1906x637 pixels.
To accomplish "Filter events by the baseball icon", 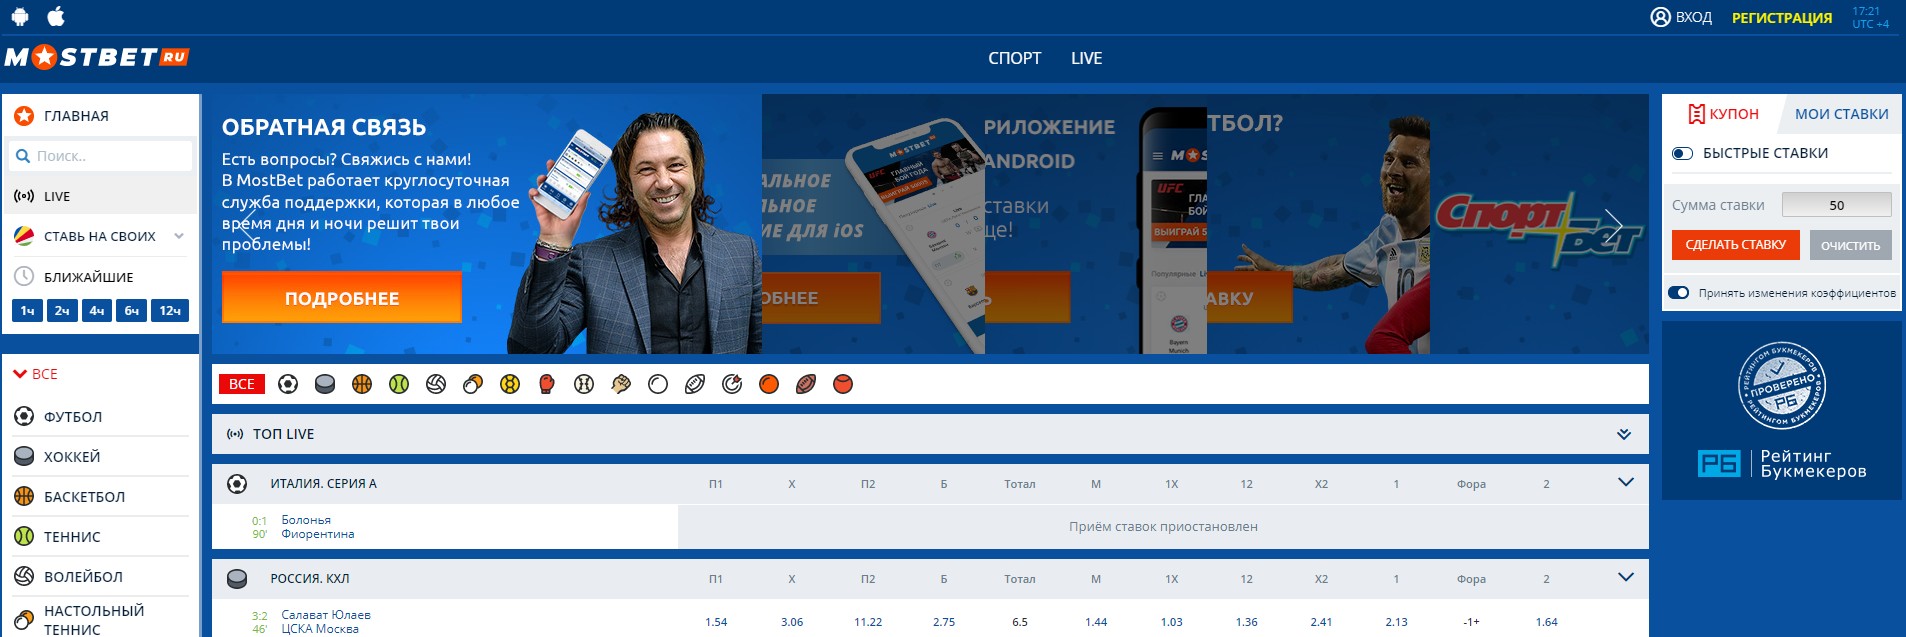I will click(x=584, y=384).
